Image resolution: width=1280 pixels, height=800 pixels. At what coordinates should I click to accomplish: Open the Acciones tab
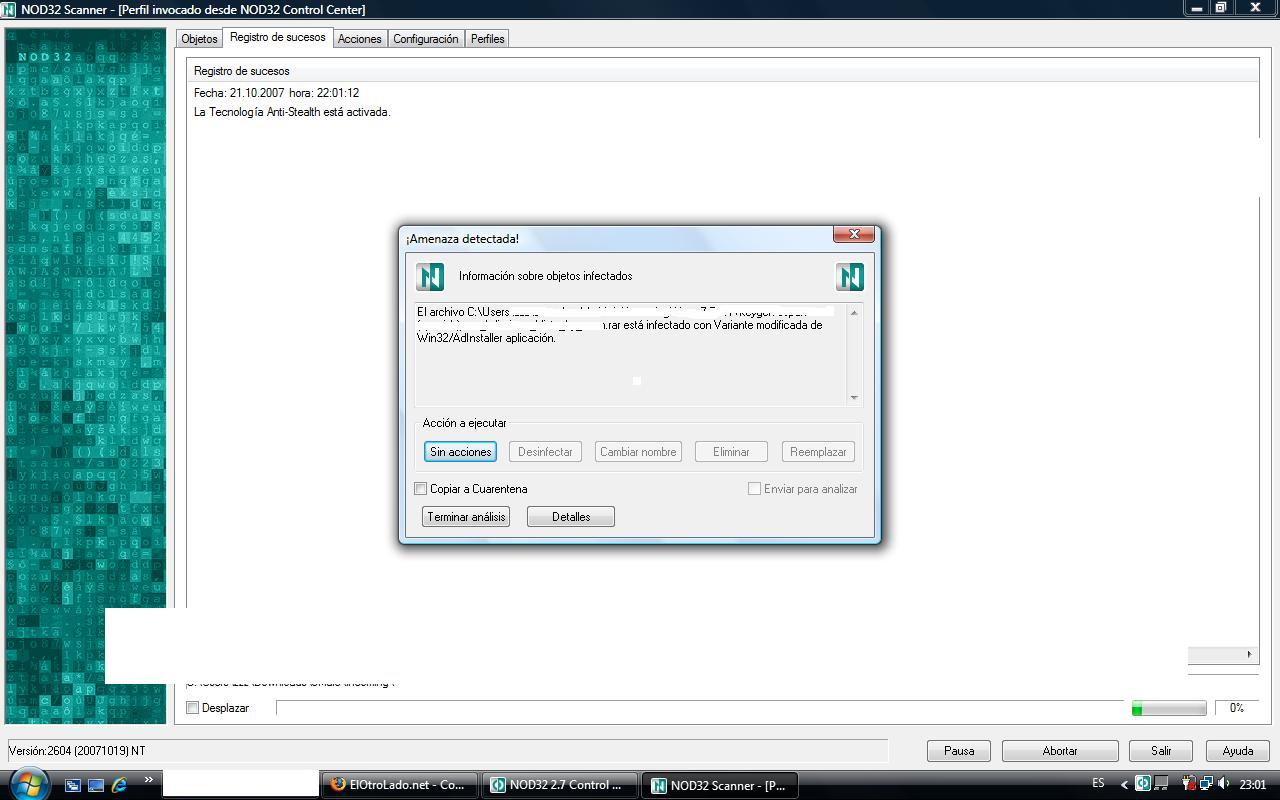[359, 39]
